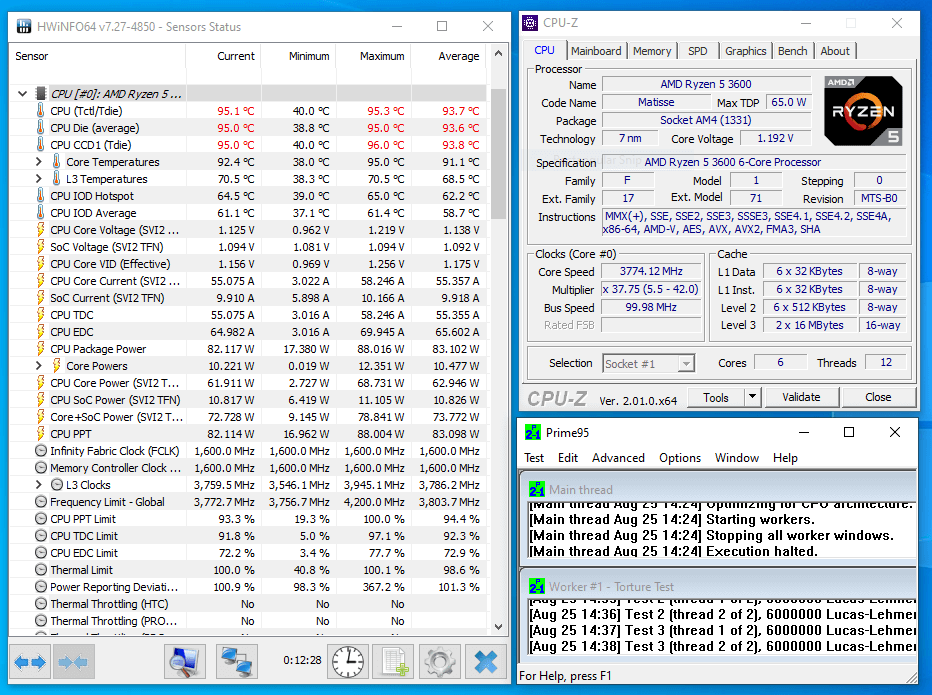This screenshot has height=695, width=932.
Task: Click the Maximum column header
Action: [x=382, y=56]
